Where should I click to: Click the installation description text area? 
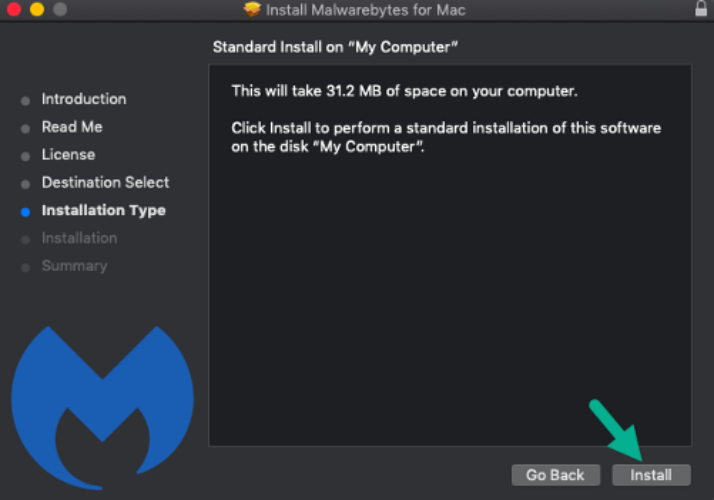click(450, 255)
